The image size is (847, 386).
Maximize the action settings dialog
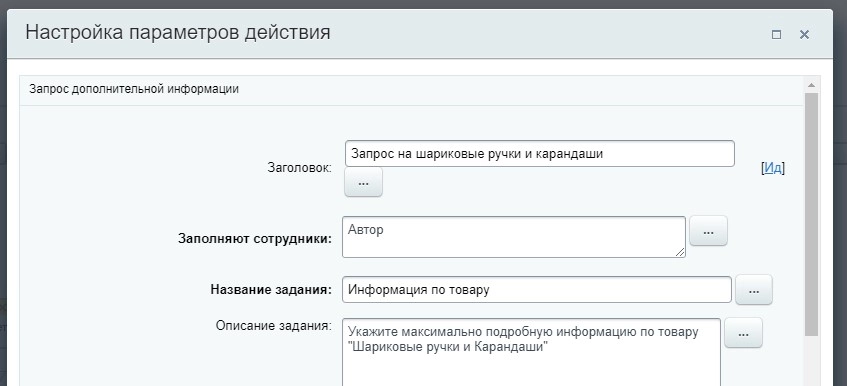(776, 35)
